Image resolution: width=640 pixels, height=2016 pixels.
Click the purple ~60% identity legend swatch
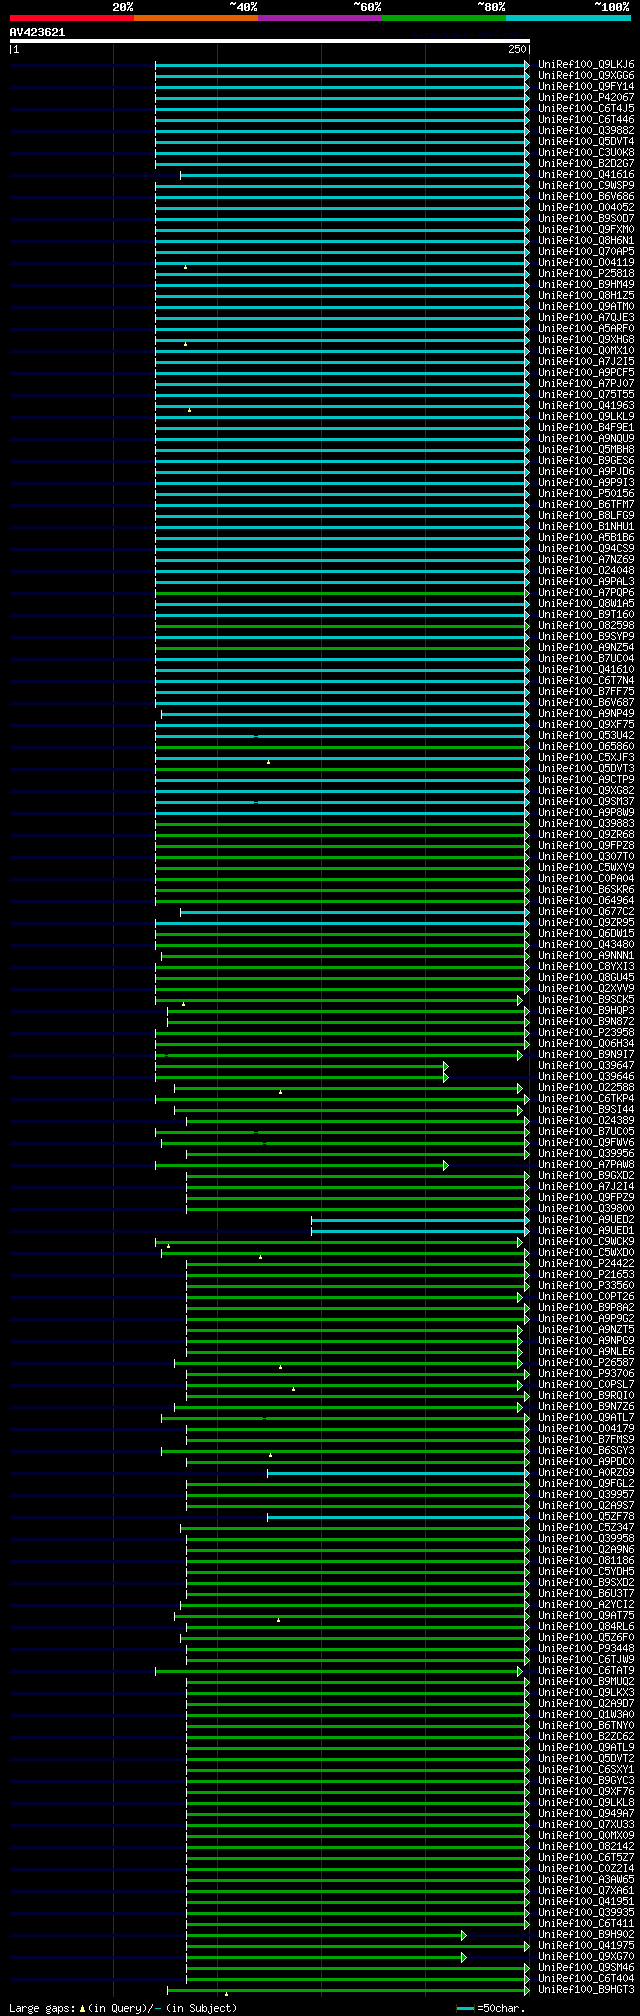click(319, 18)
